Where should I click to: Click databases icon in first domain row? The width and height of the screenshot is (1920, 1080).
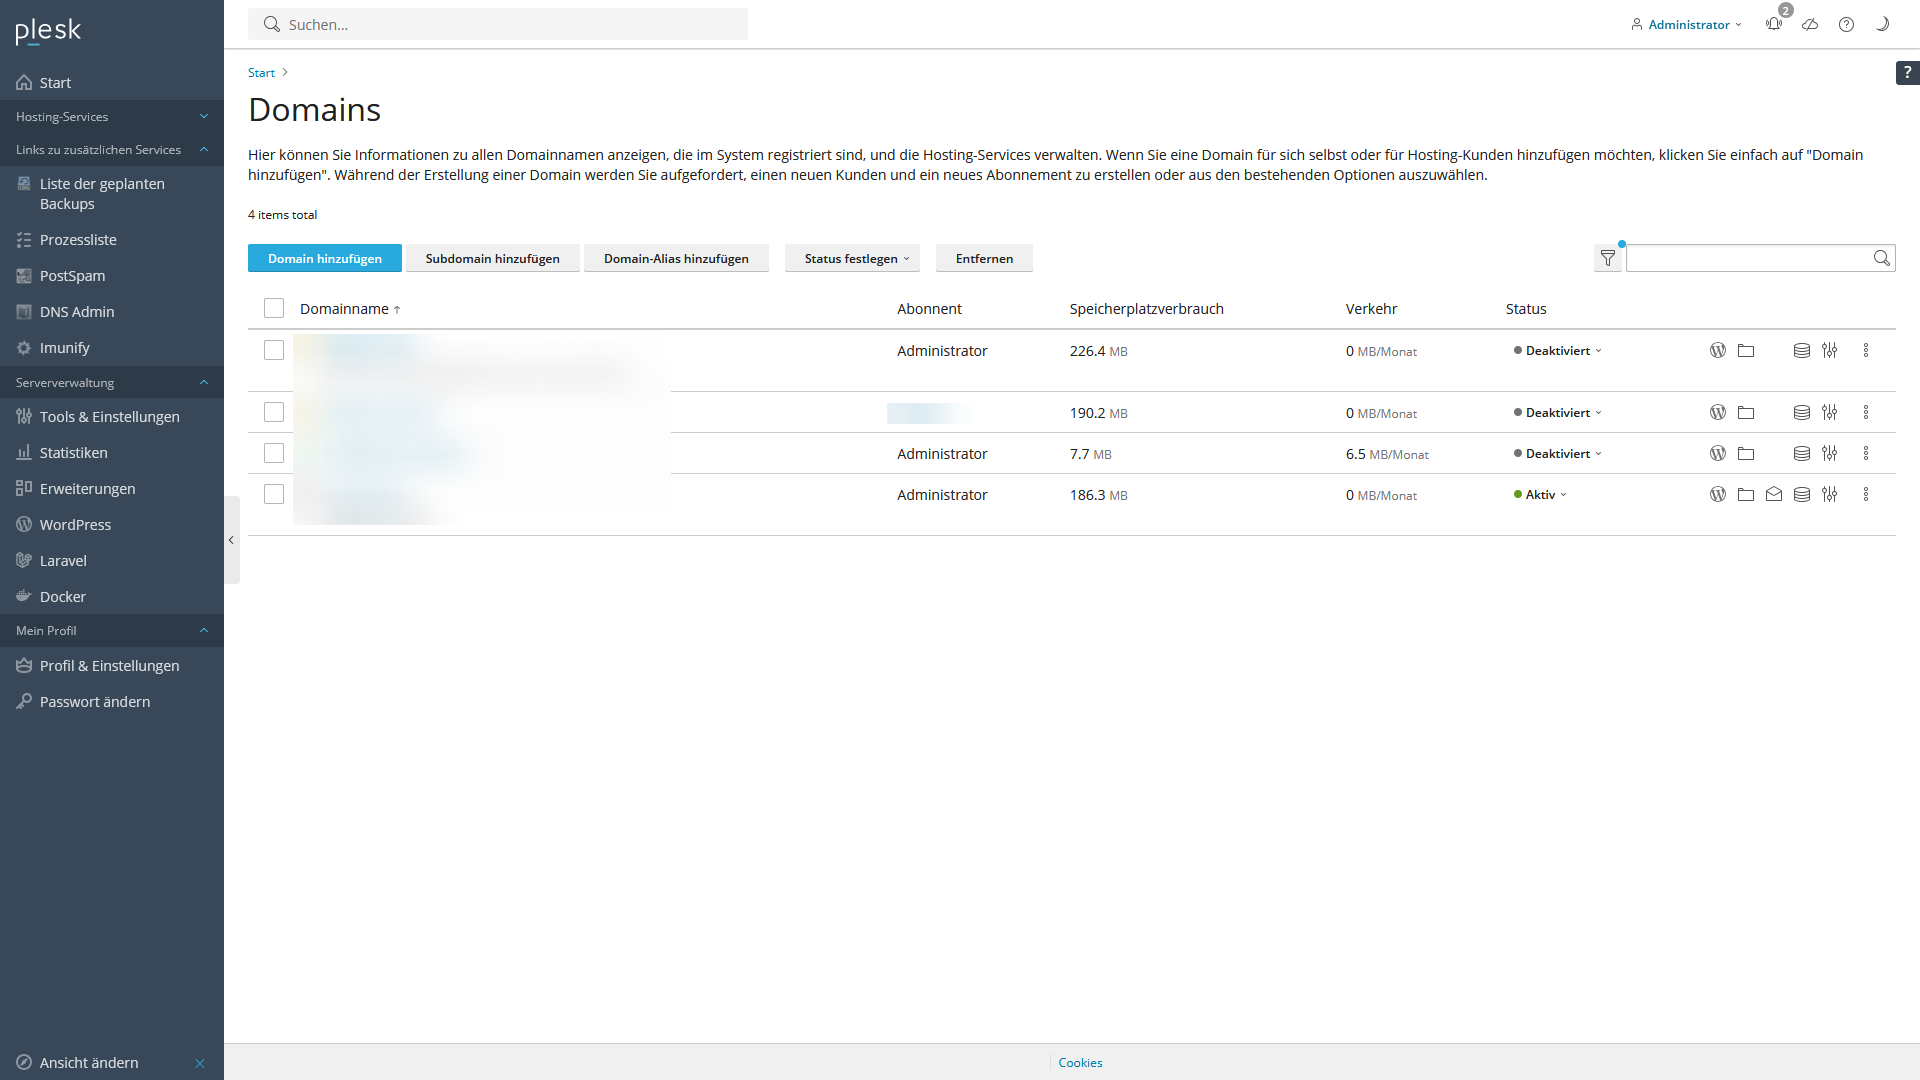tap(1801, 351)
